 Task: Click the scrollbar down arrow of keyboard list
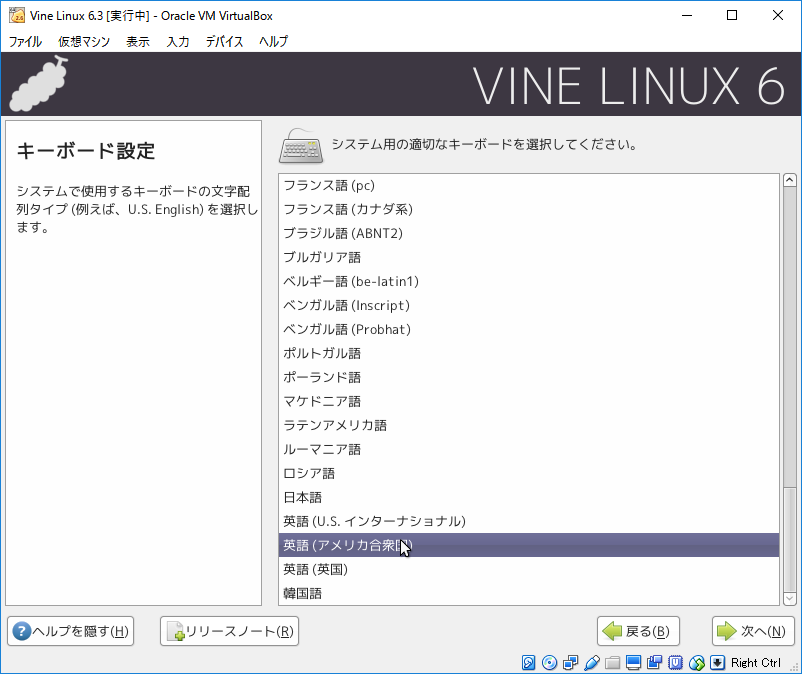coord(790,597)
